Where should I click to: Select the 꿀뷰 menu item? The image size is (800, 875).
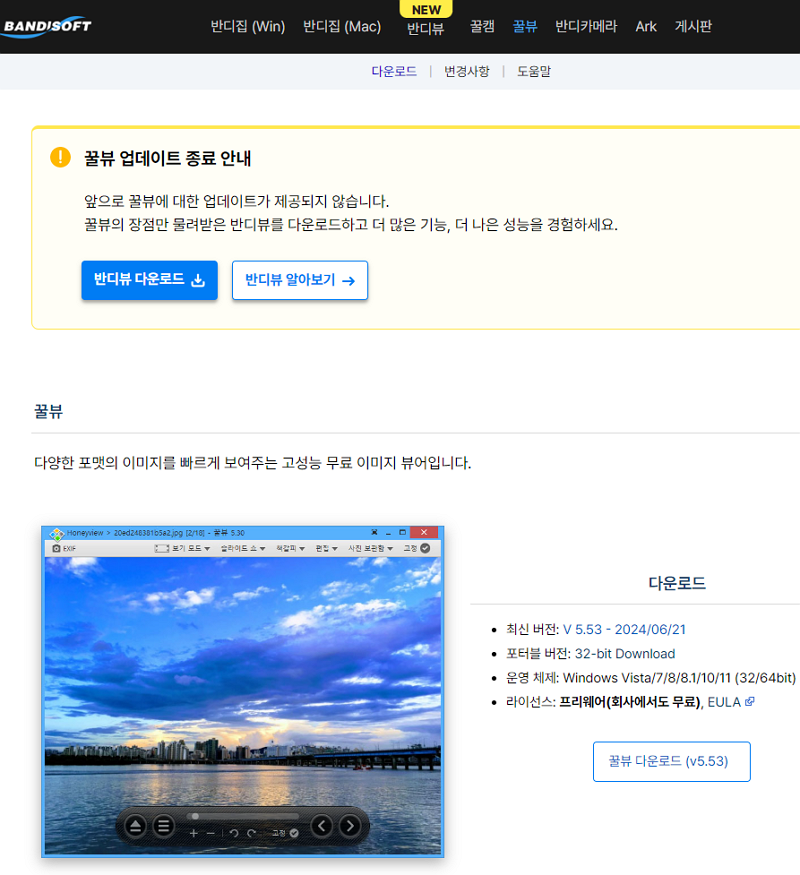(525, 26)
